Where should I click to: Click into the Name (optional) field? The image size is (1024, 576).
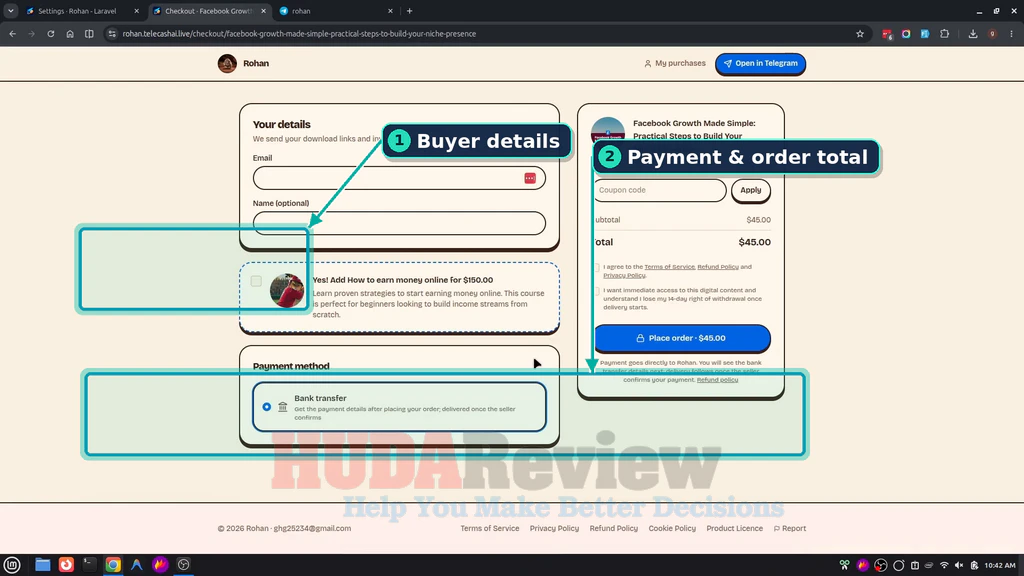[399, 223]
